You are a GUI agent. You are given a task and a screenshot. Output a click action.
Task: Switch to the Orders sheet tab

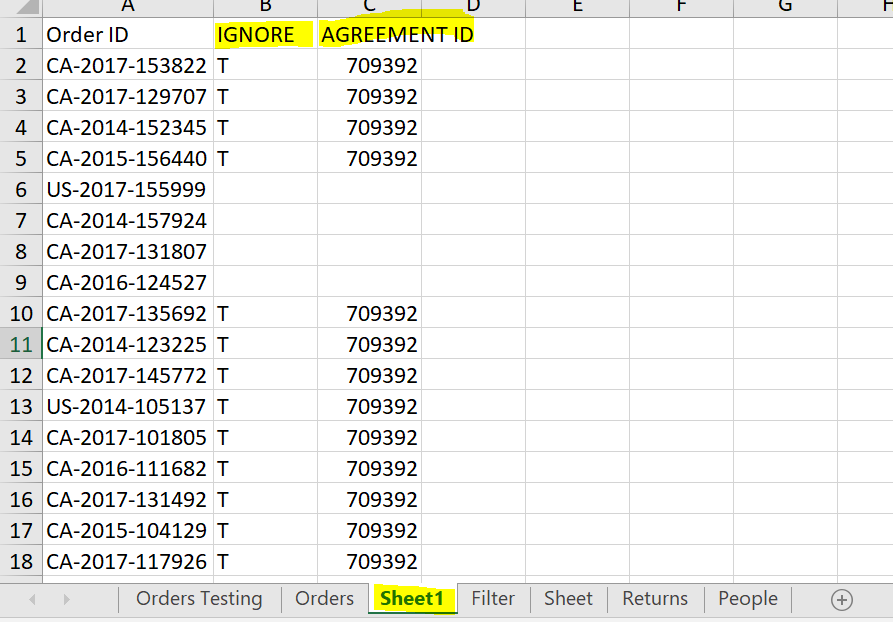pos(324,599)
